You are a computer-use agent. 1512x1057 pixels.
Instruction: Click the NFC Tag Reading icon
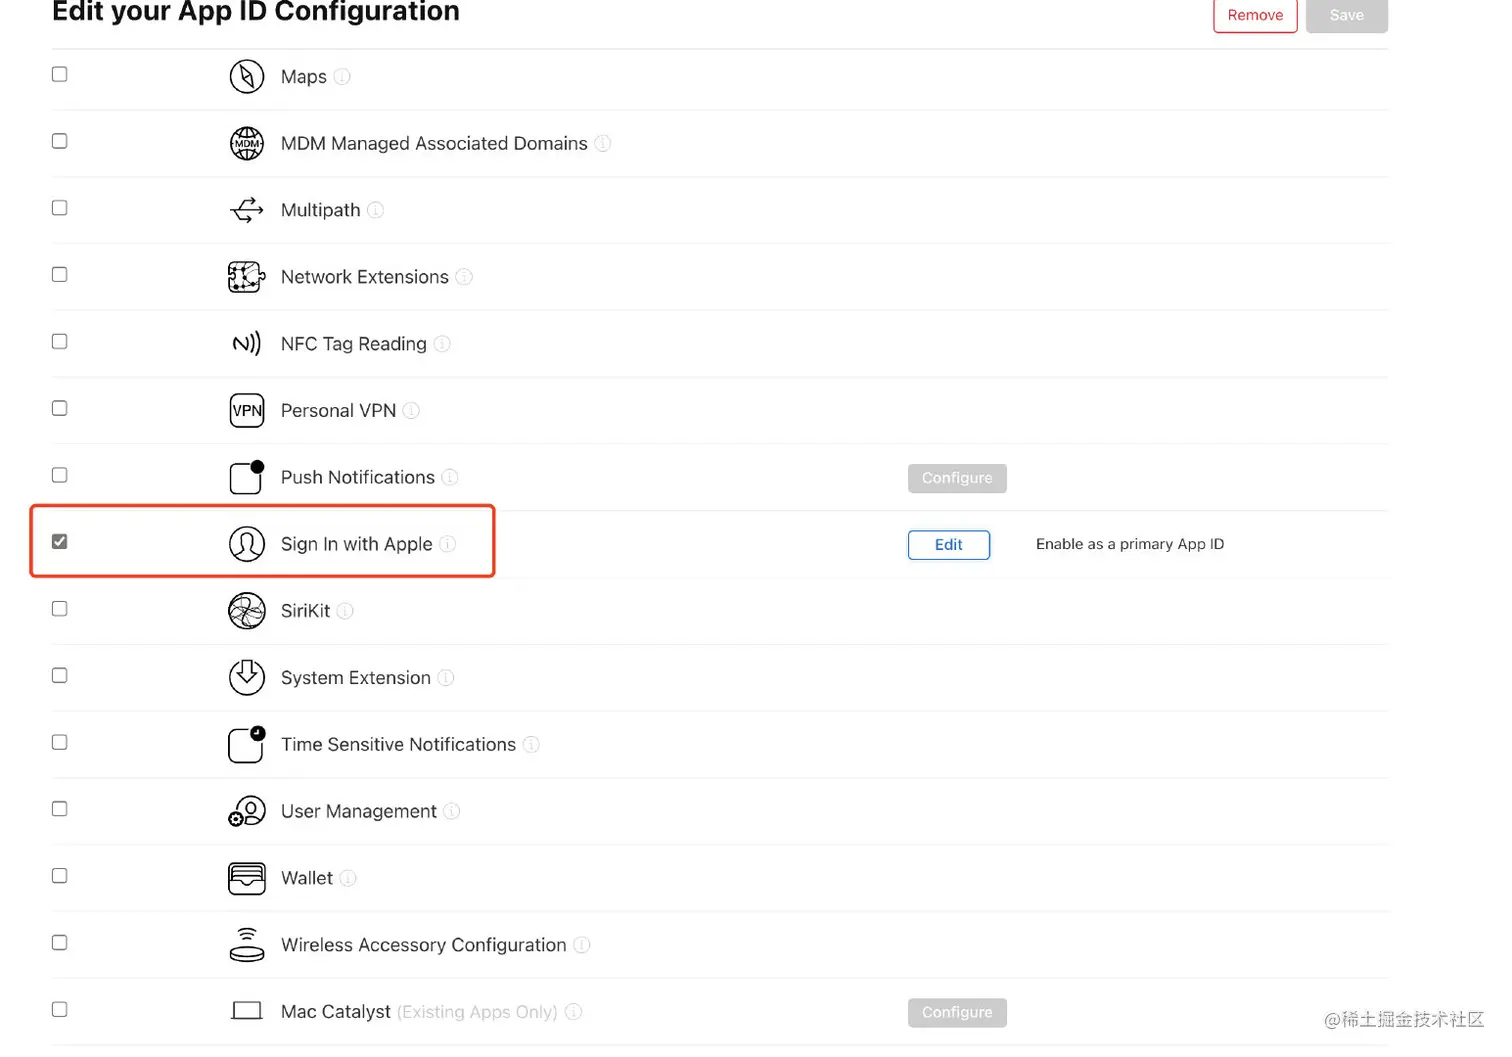coord(246,343)
